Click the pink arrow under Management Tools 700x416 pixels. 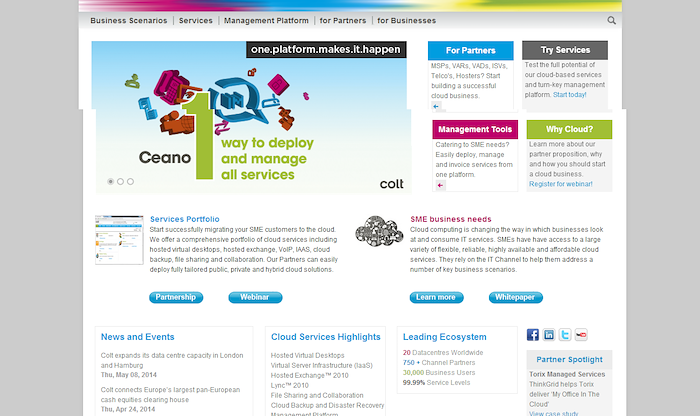tap(440, 185)
